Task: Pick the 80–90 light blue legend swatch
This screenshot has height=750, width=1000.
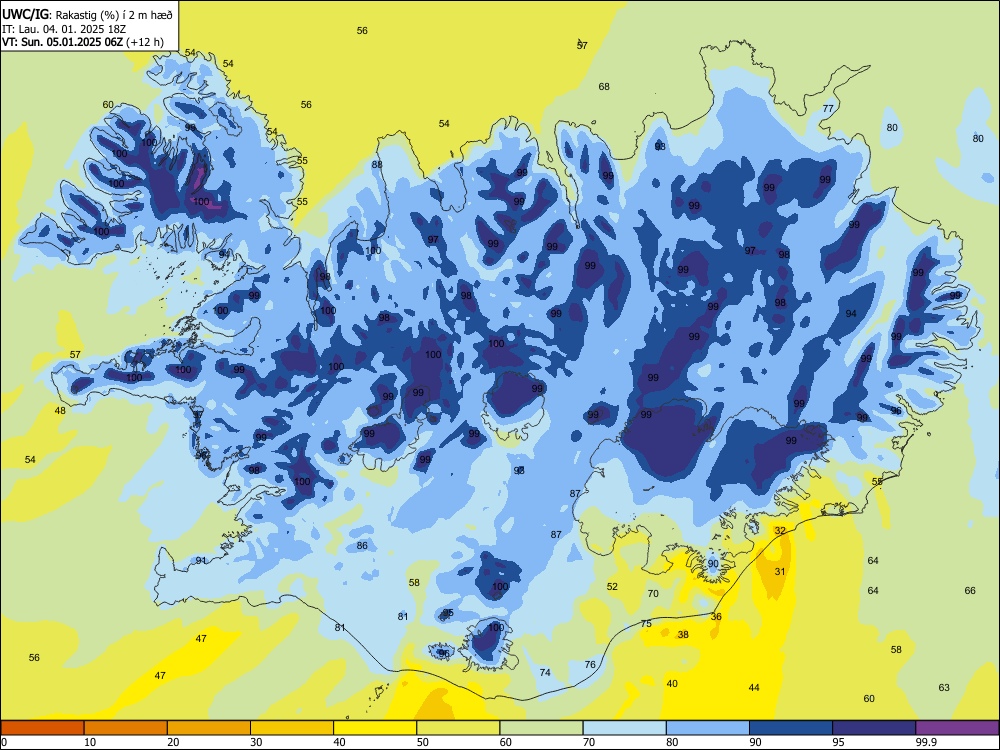Action: click(x=708, y=728)
